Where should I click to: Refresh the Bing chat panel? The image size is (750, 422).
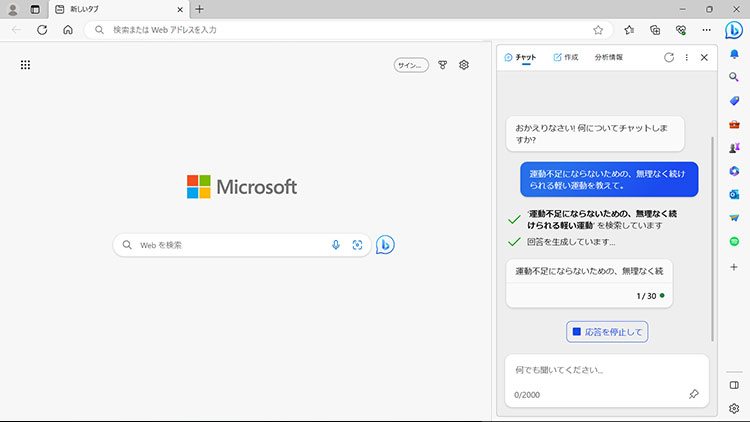coord(669,57)
